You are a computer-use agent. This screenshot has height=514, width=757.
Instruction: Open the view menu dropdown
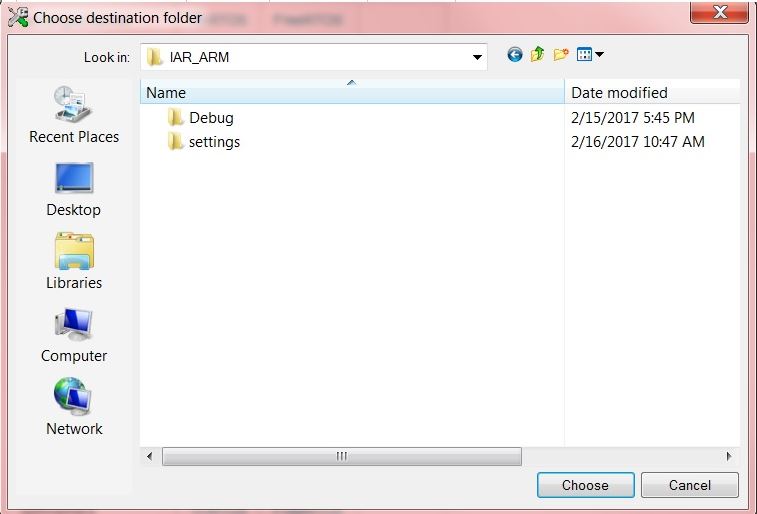click(590, 55)
